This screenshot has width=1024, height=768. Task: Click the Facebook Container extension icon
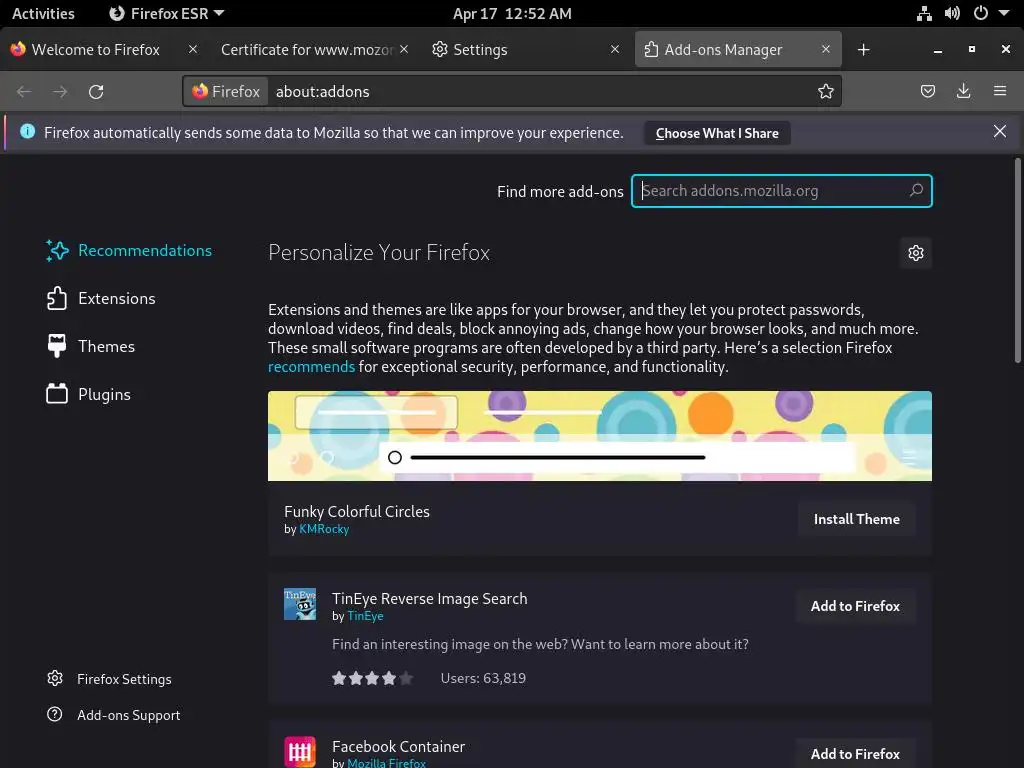pos(300,752)
